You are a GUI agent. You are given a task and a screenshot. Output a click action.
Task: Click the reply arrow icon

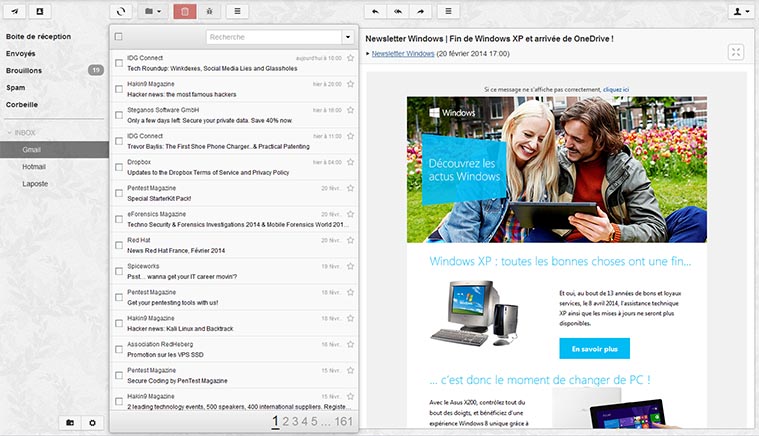click(375, 11)
